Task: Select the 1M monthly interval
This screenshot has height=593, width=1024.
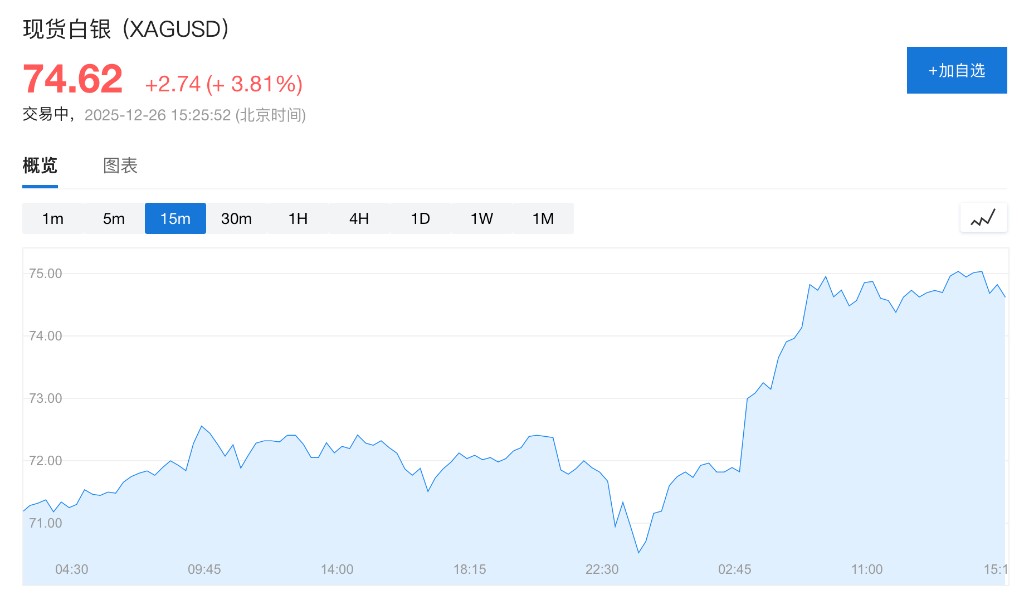Action: click(543, 219)
